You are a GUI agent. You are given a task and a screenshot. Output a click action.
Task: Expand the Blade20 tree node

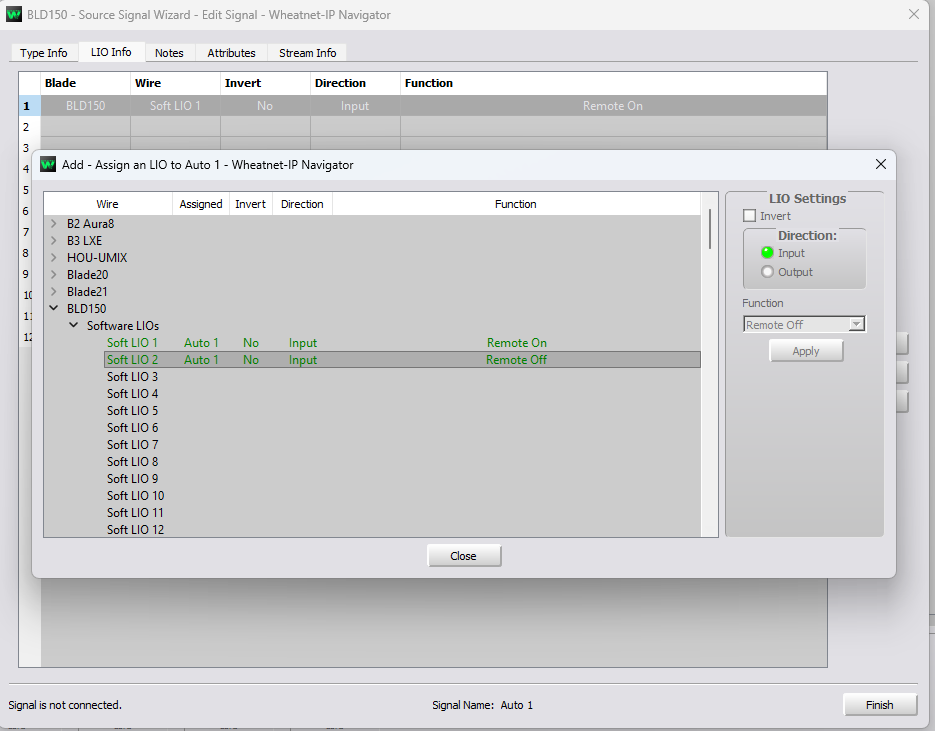tap(54, 274)
